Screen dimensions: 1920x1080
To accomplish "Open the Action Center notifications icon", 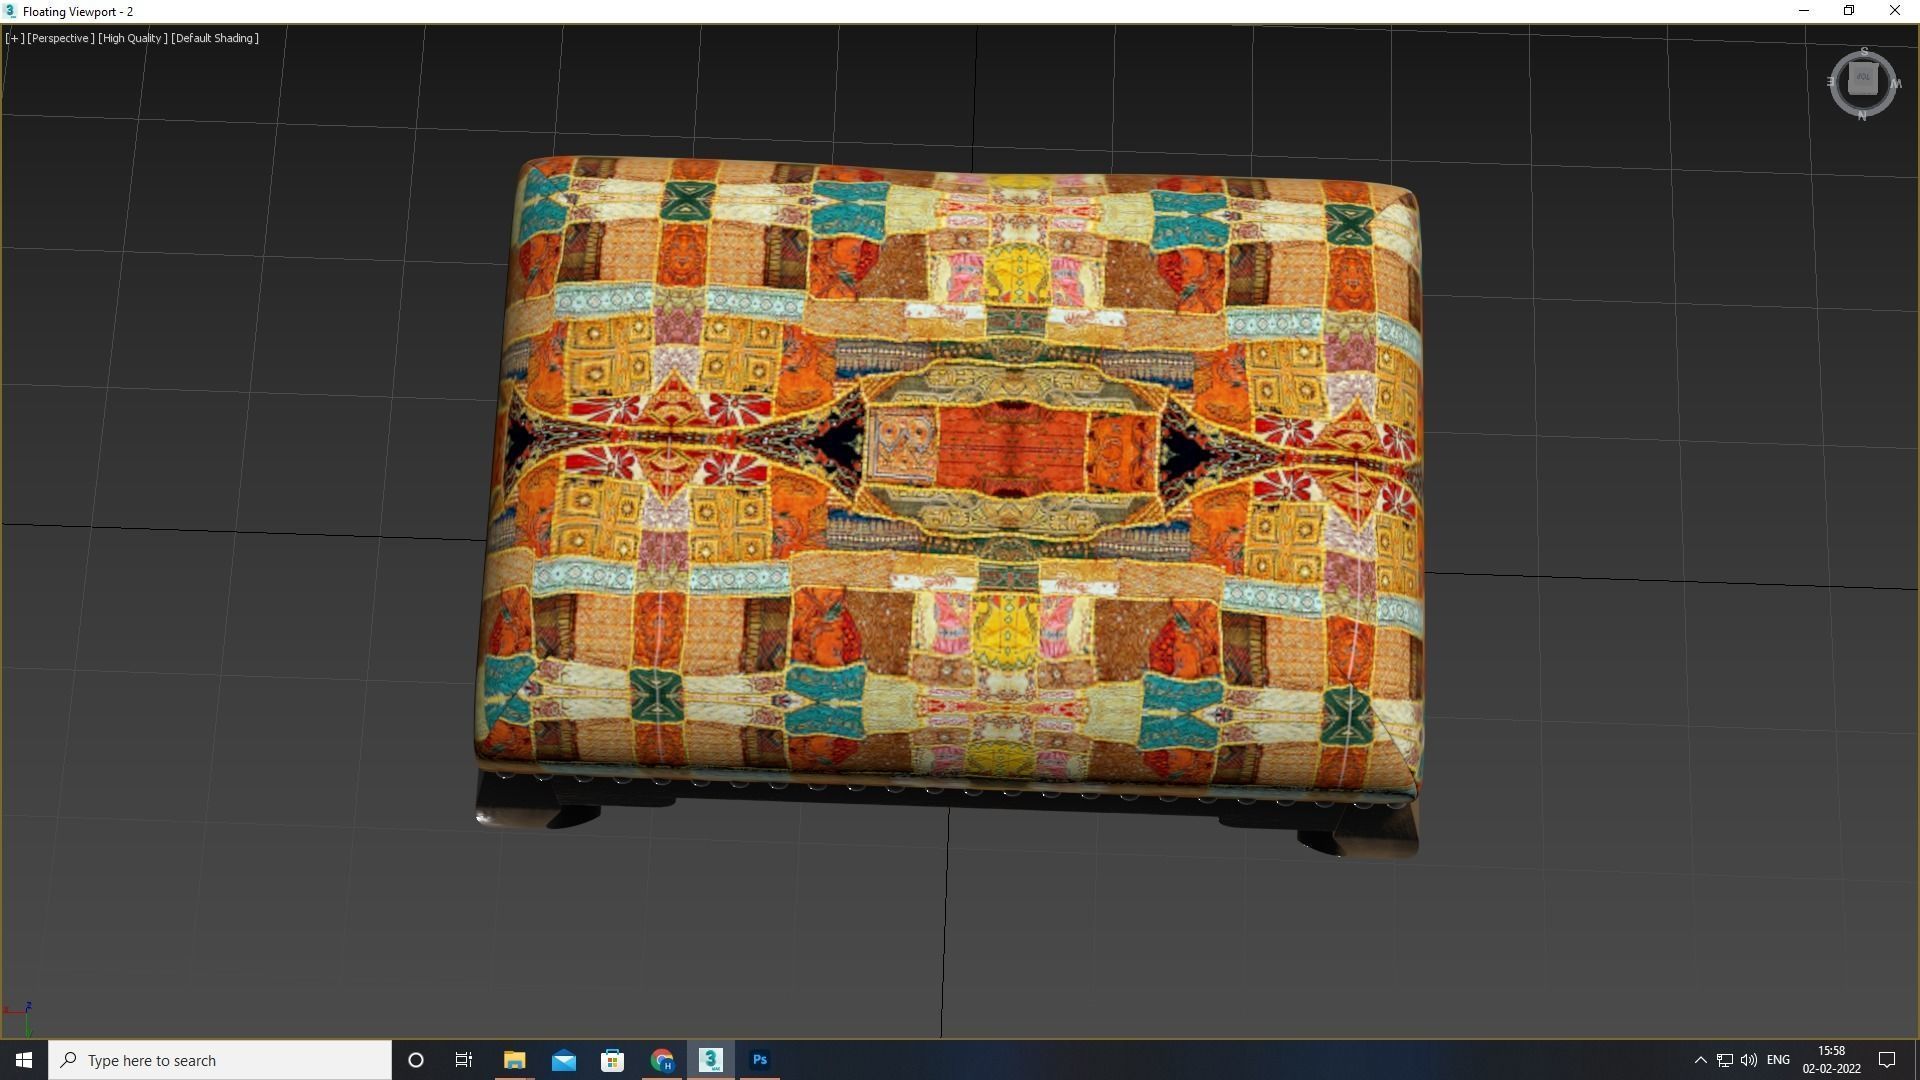I will 1887,1060.
